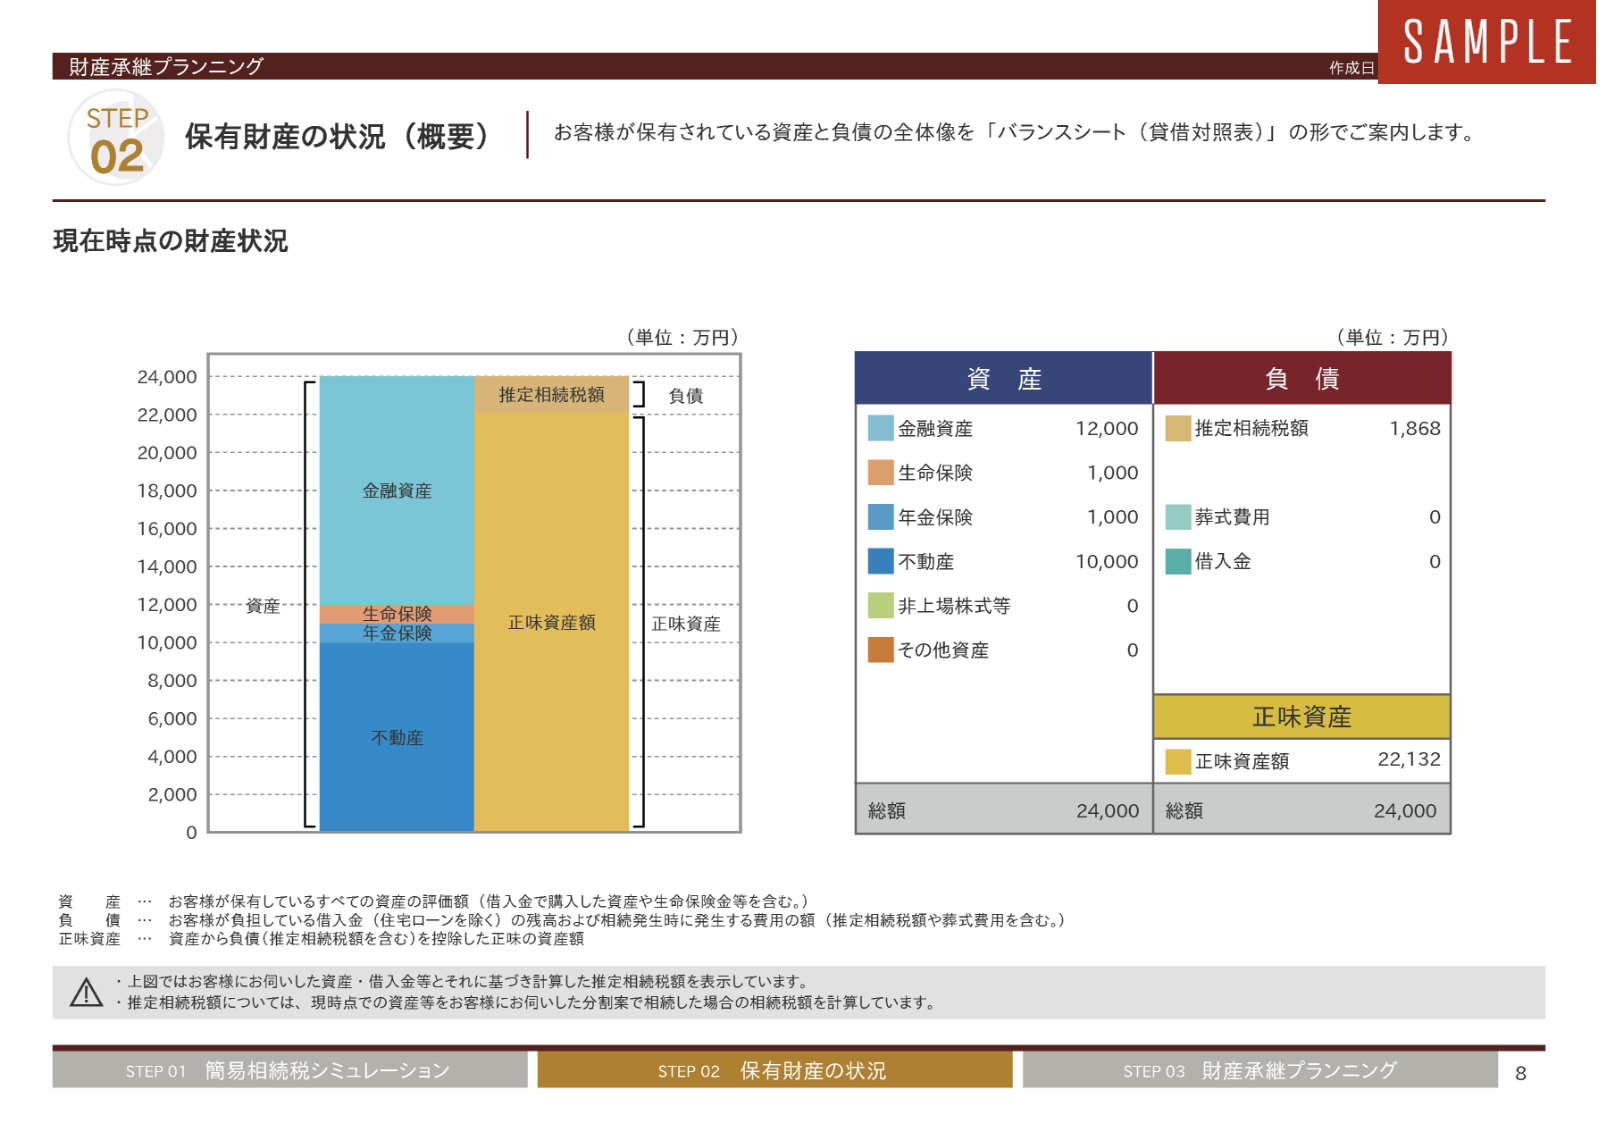Select the 推定相続税額 legend swatch in table
Image resolution: width=1600 pixels, height=1140 pixels.
tap(1178, 428)
